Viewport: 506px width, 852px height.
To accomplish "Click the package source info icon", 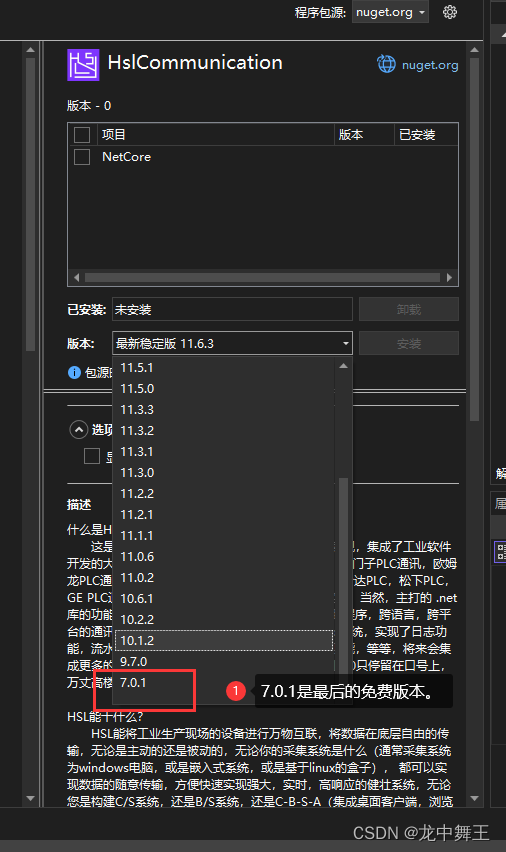I will point(74,372).
